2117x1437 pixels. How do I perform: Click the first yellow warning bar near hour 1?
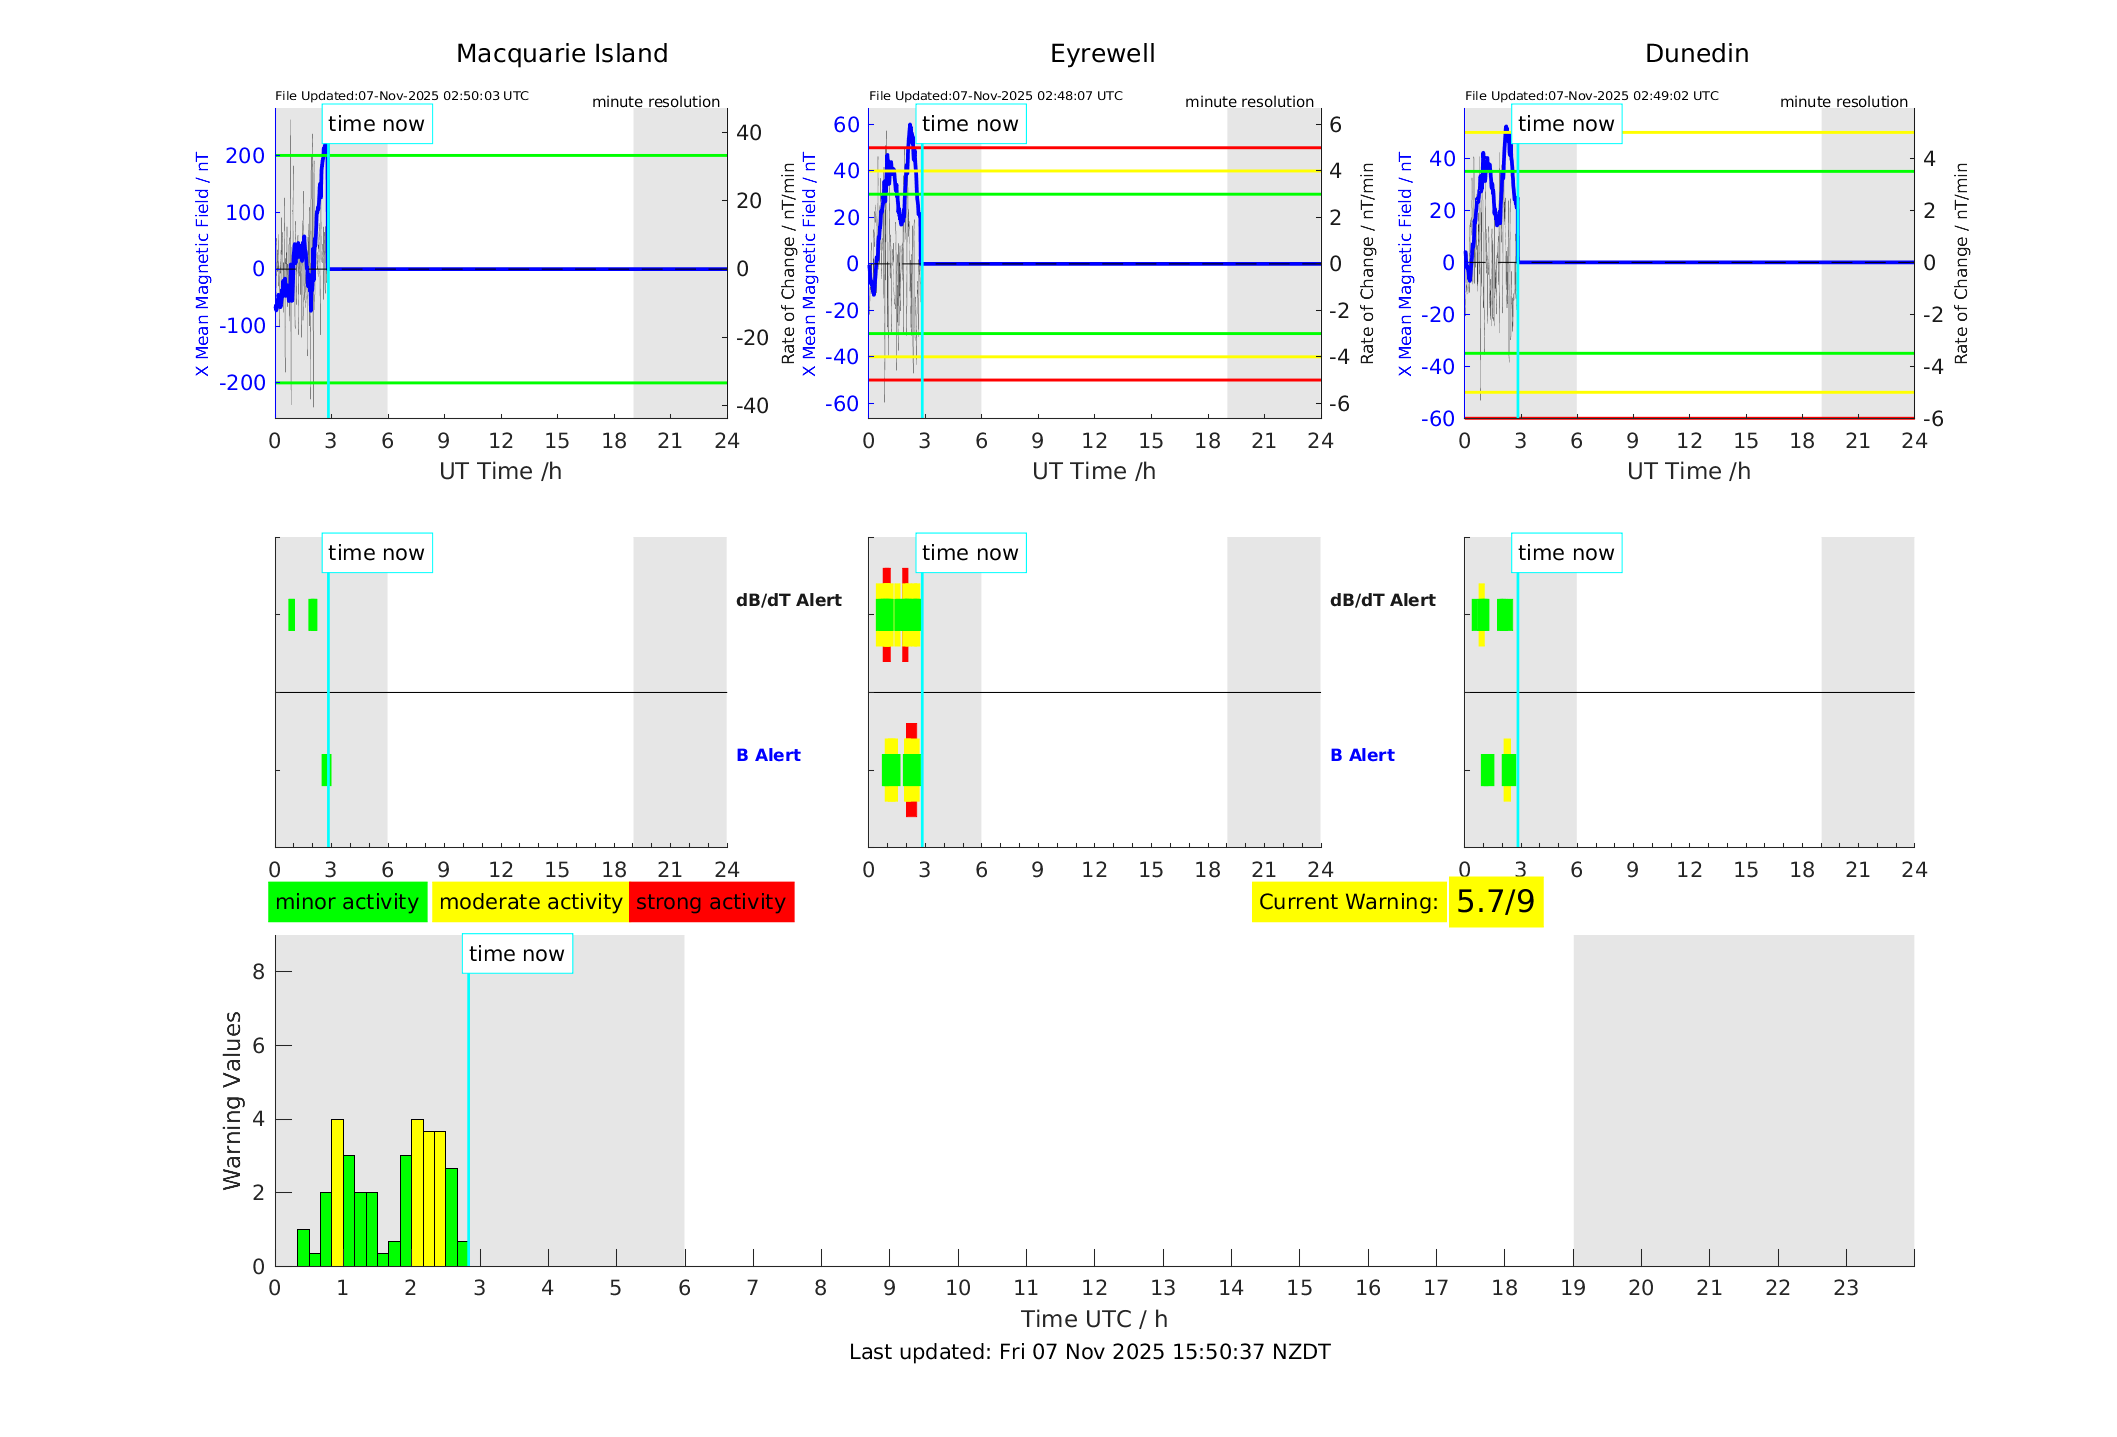337,1192
